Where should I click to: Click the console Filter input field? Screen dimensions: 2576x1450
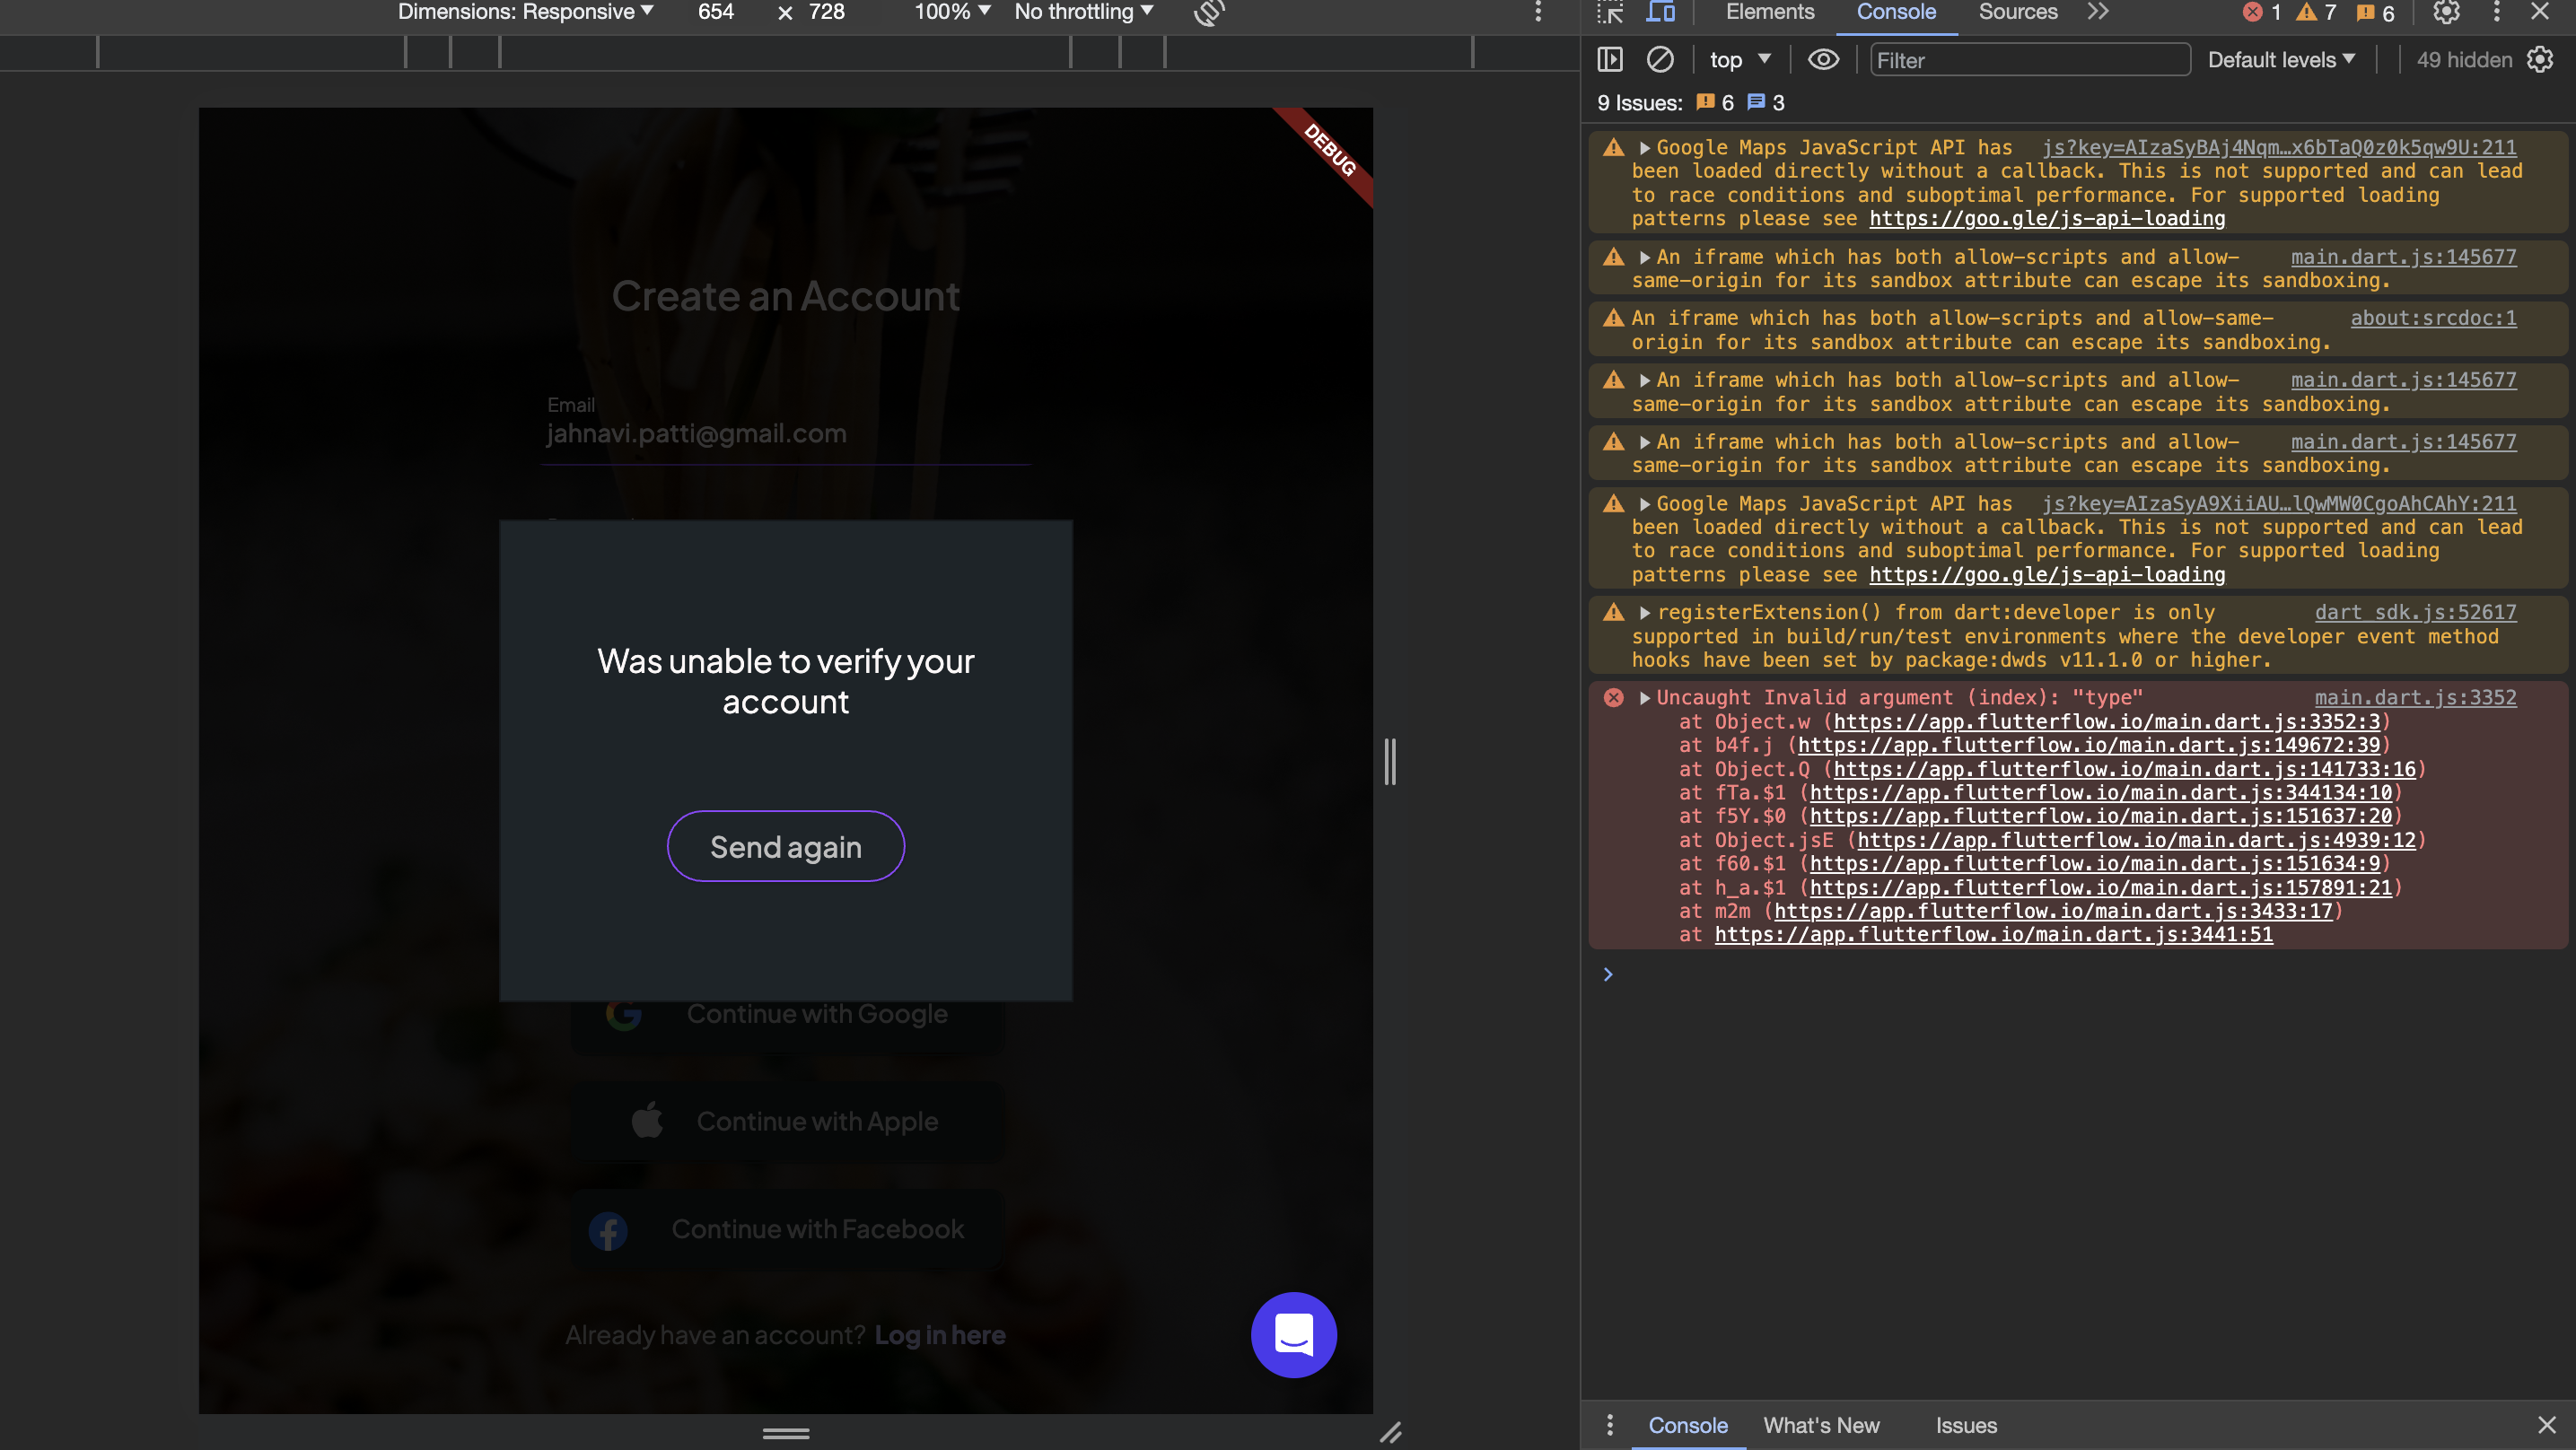click(2030, 60)
